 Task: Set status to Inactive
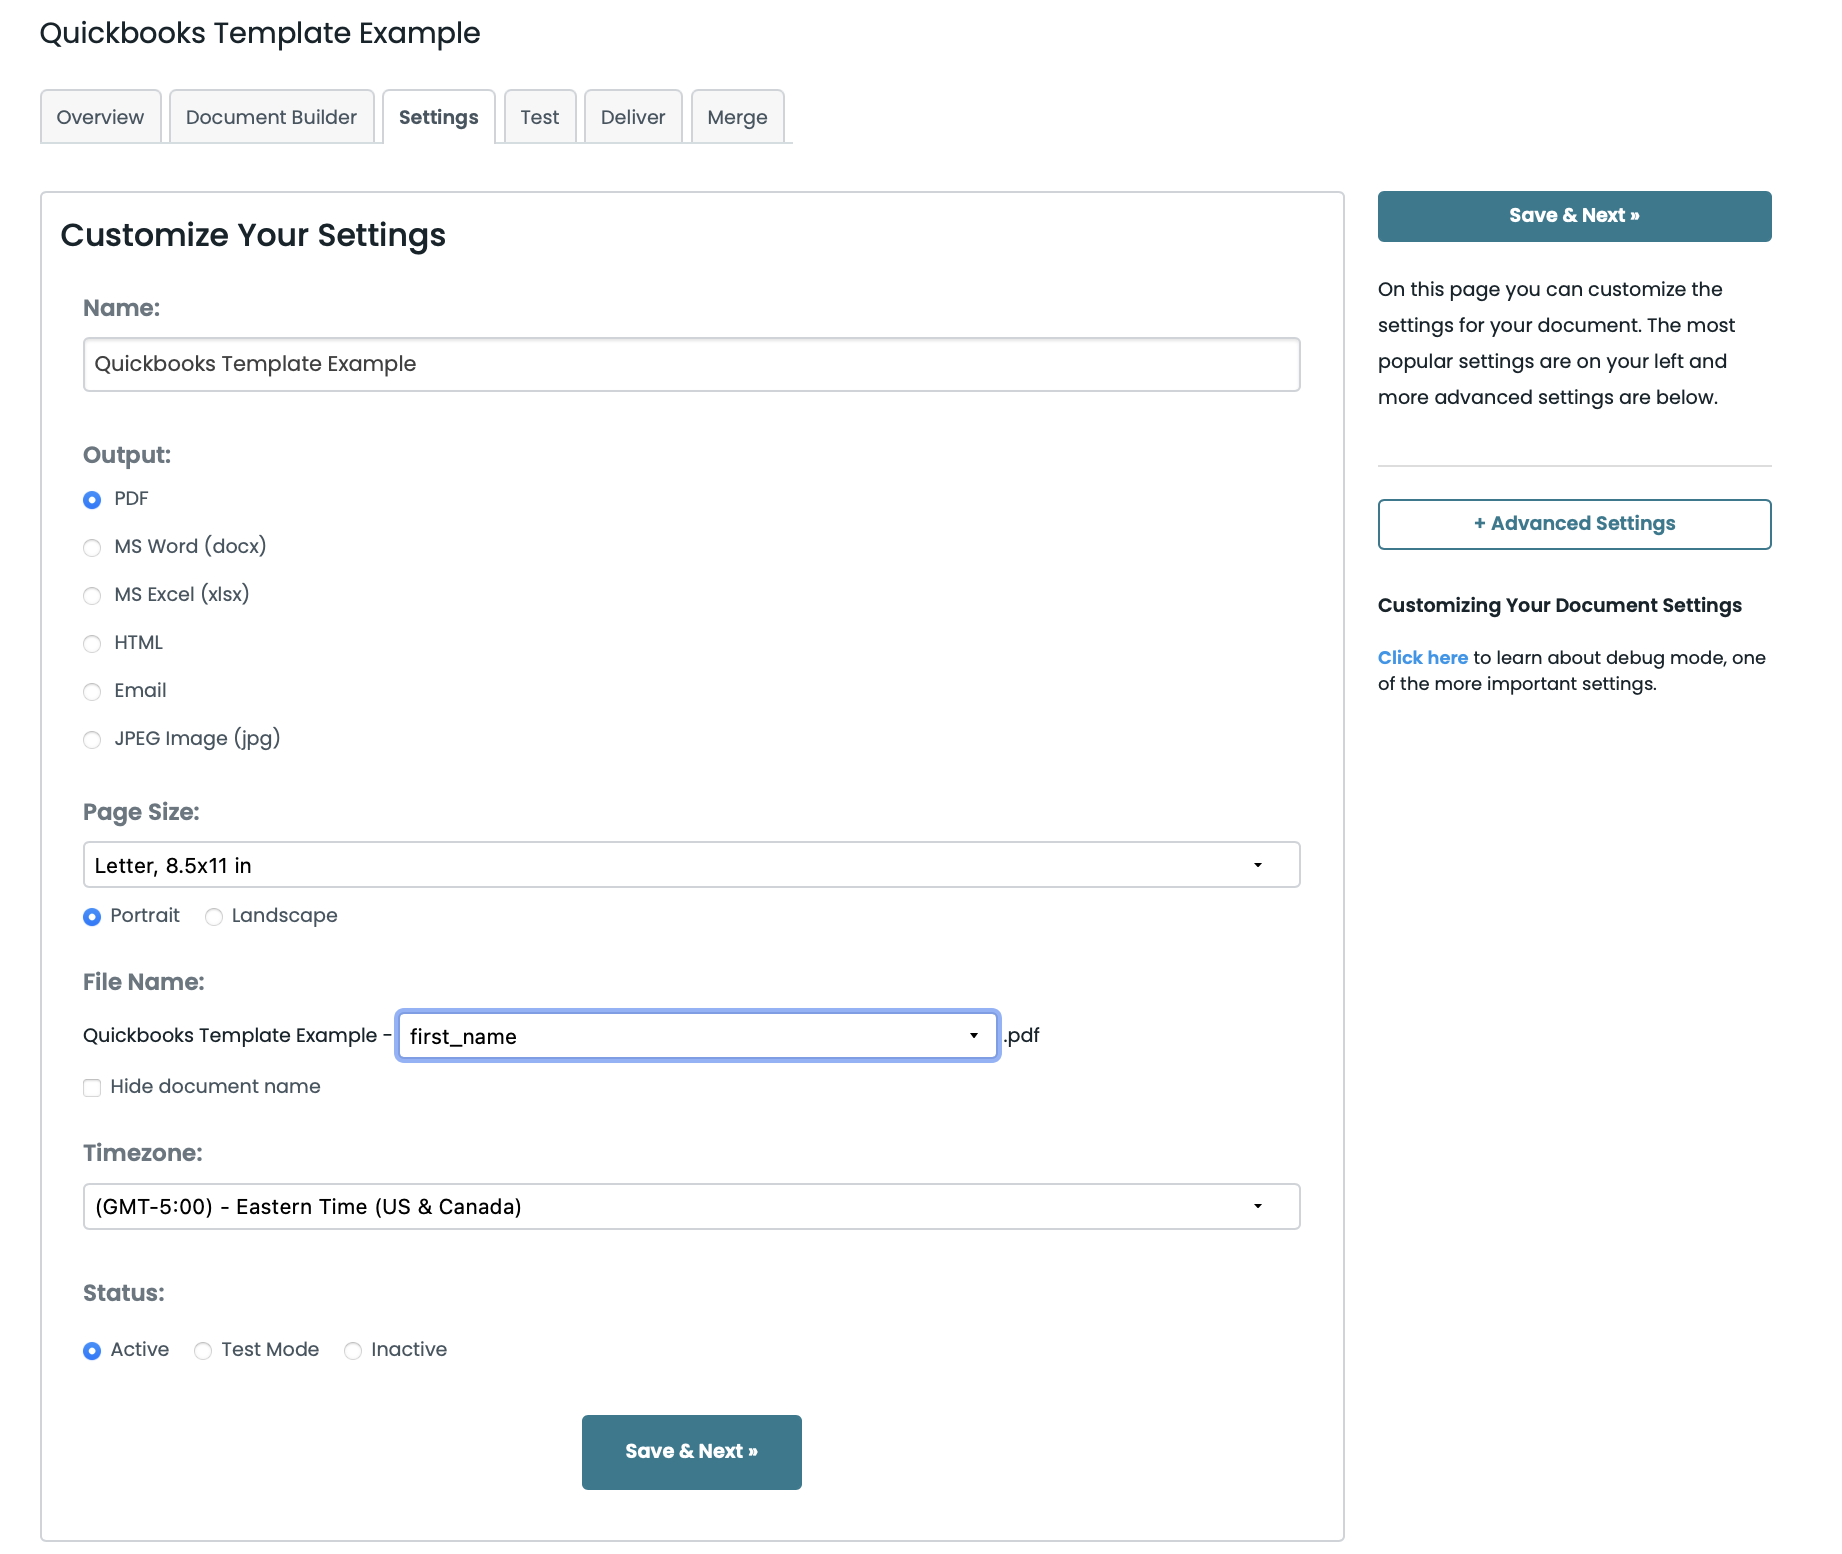point(353,1351)
